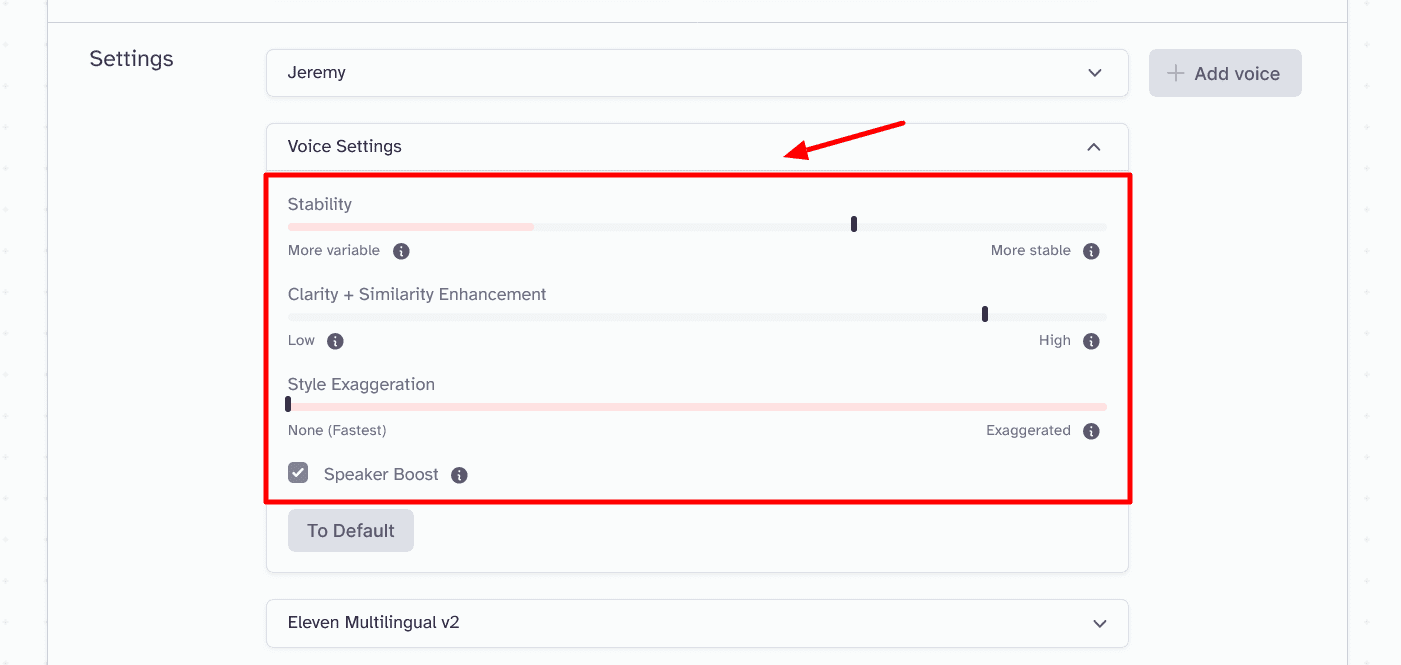Click the Style Exaggeration slider handle

coord(288,404)
